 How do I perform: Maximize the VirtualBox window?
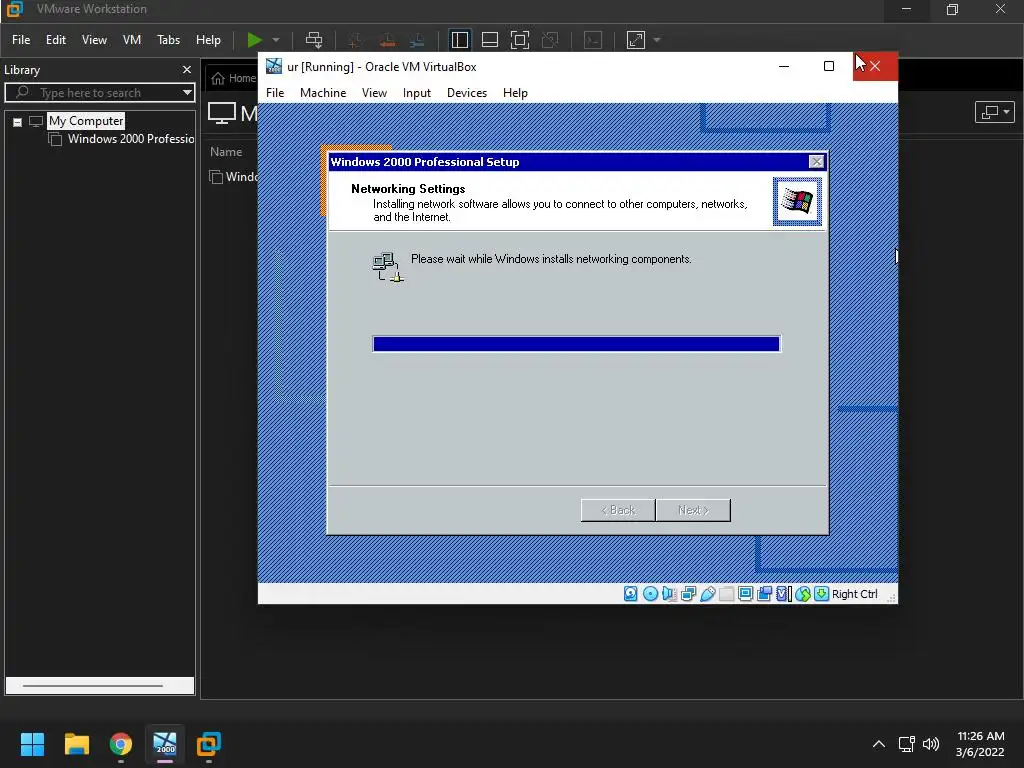pos(829,66)
